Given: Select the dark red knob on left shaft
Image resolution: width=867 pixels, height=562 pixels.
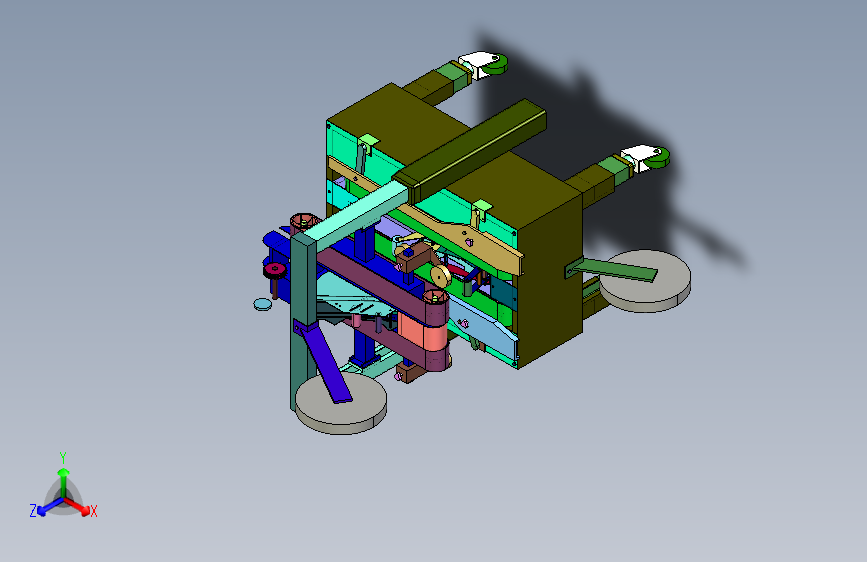Looking at the screenshot, I should 274,270.
